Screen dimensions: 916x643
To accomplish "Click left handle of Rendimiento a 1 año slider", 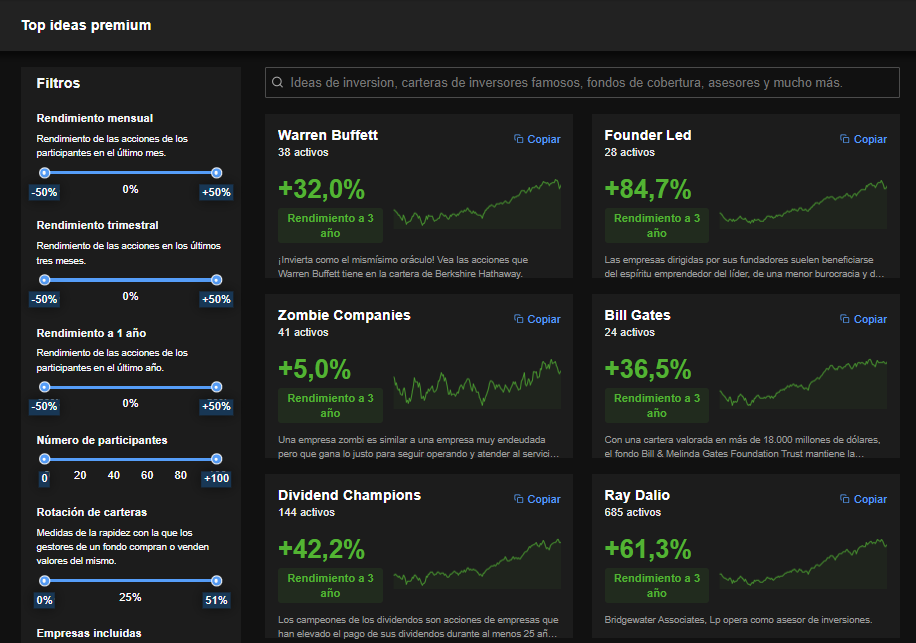I will pos(44,387).
